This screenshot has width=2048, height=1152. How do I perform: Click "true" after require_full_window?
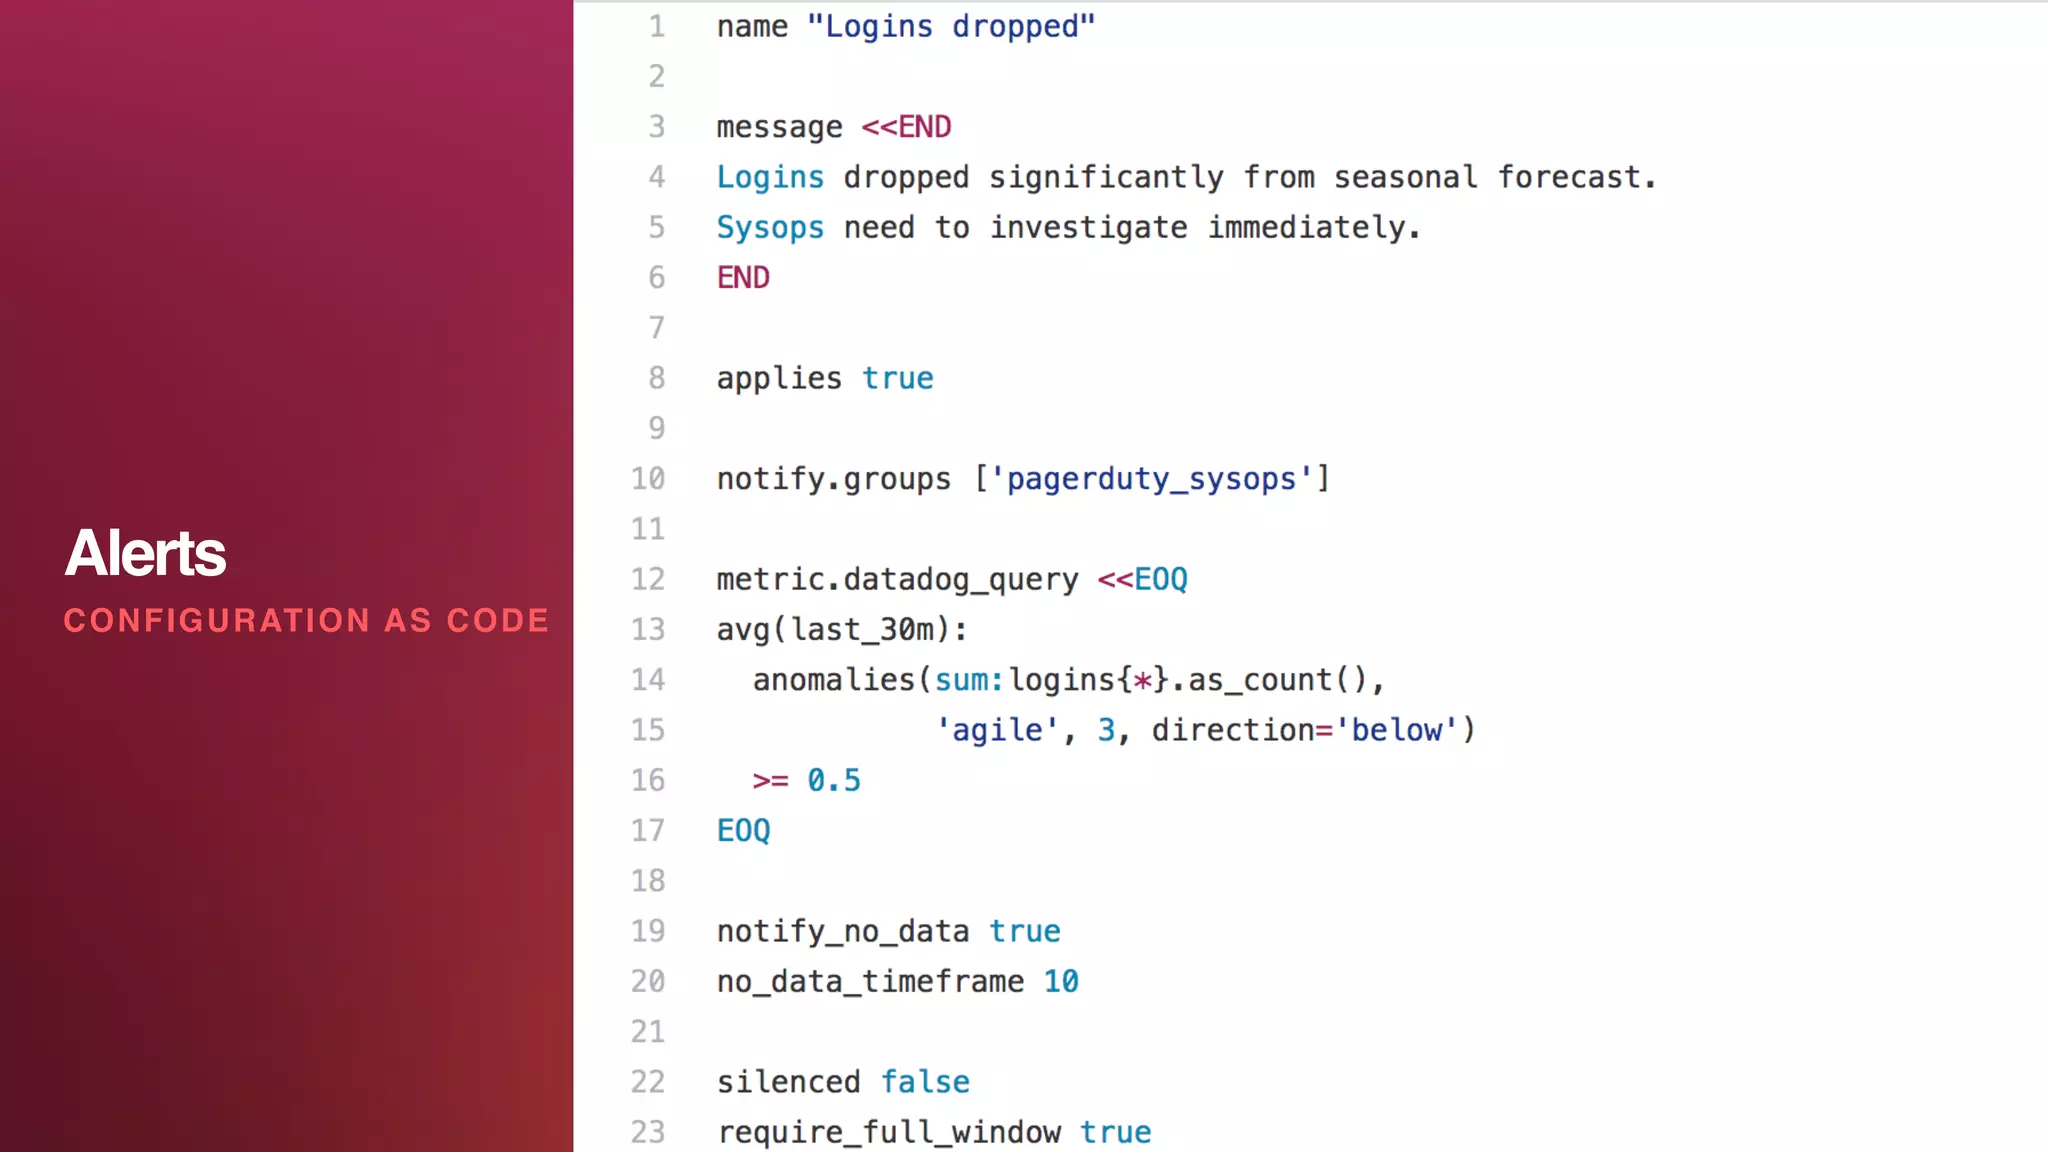pyautogui.click(x=1115, y=1133)
